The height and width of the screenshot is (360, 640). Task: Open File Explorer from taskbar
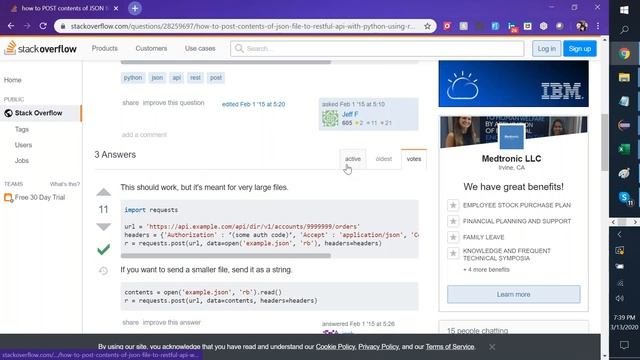tap(624, 78)
